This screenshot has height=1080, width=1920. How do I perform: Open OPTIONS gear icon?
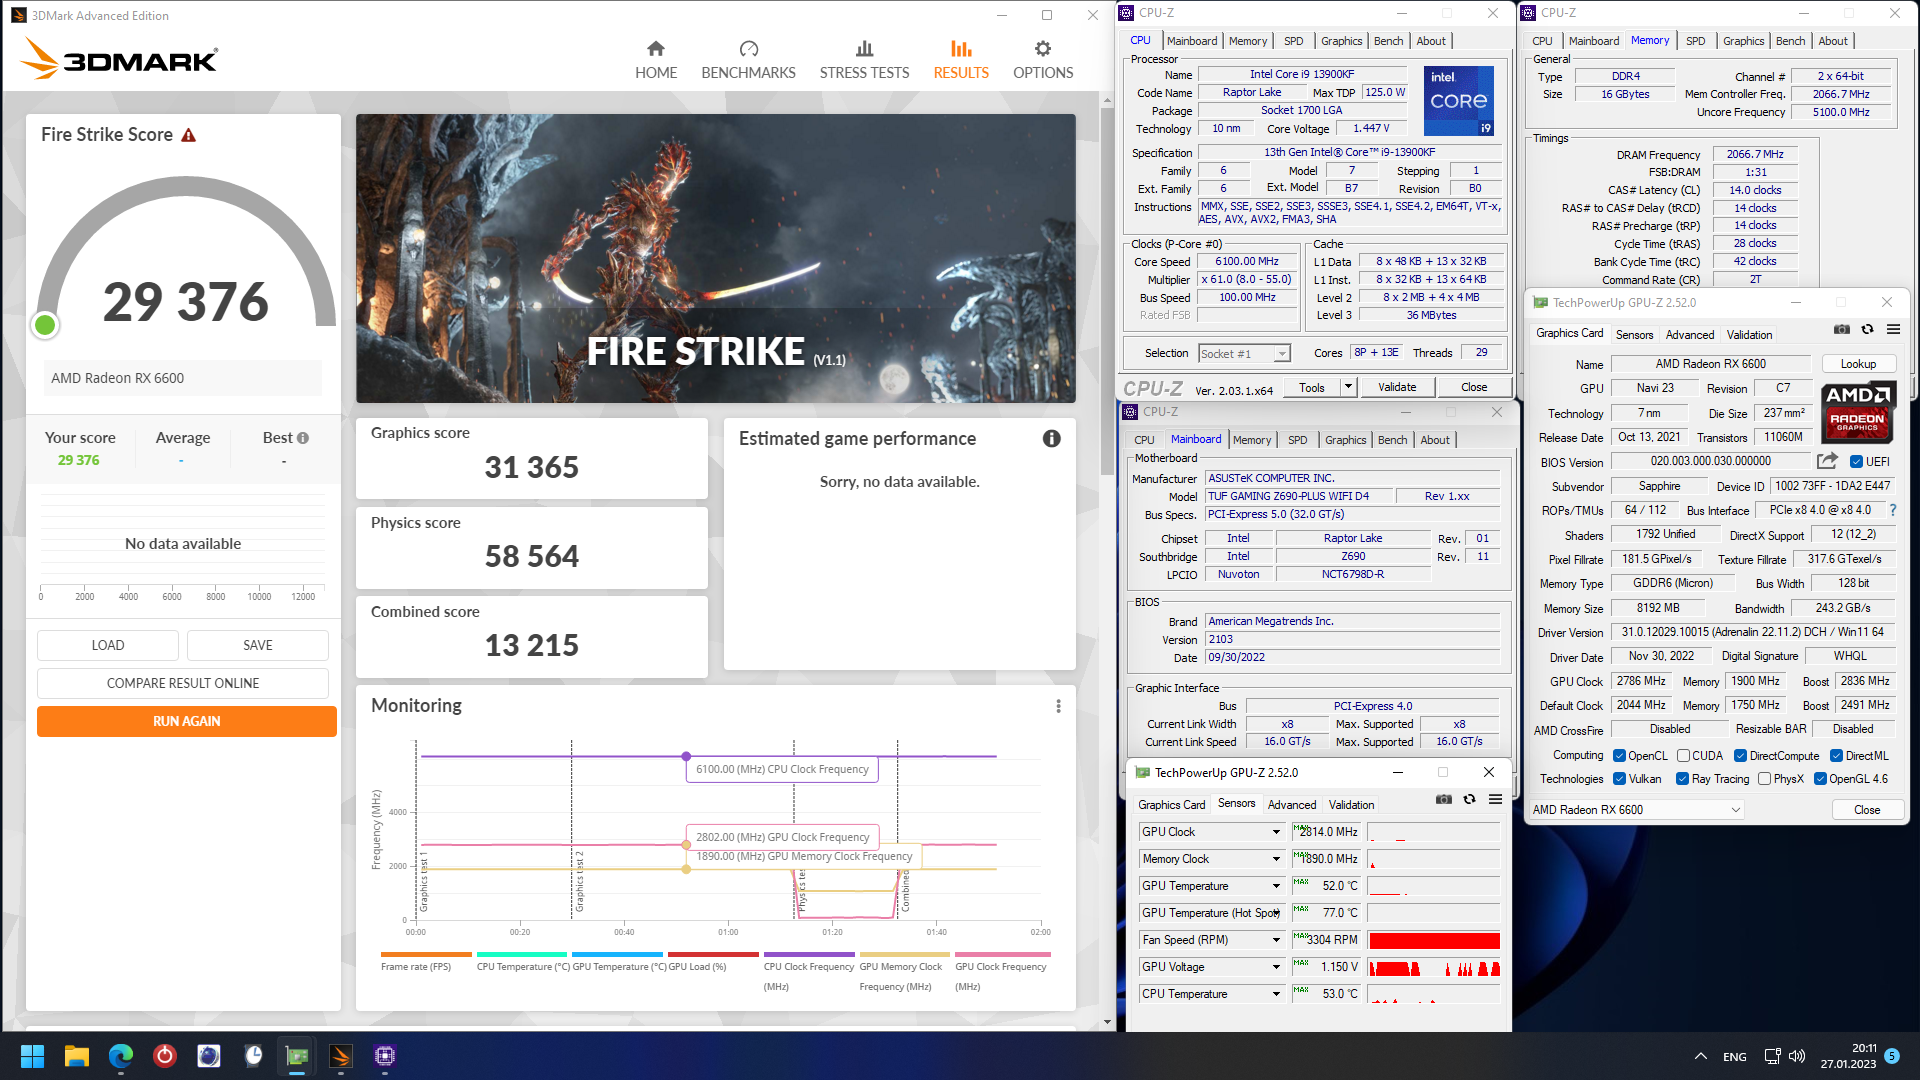click(x=1043, y=48)
